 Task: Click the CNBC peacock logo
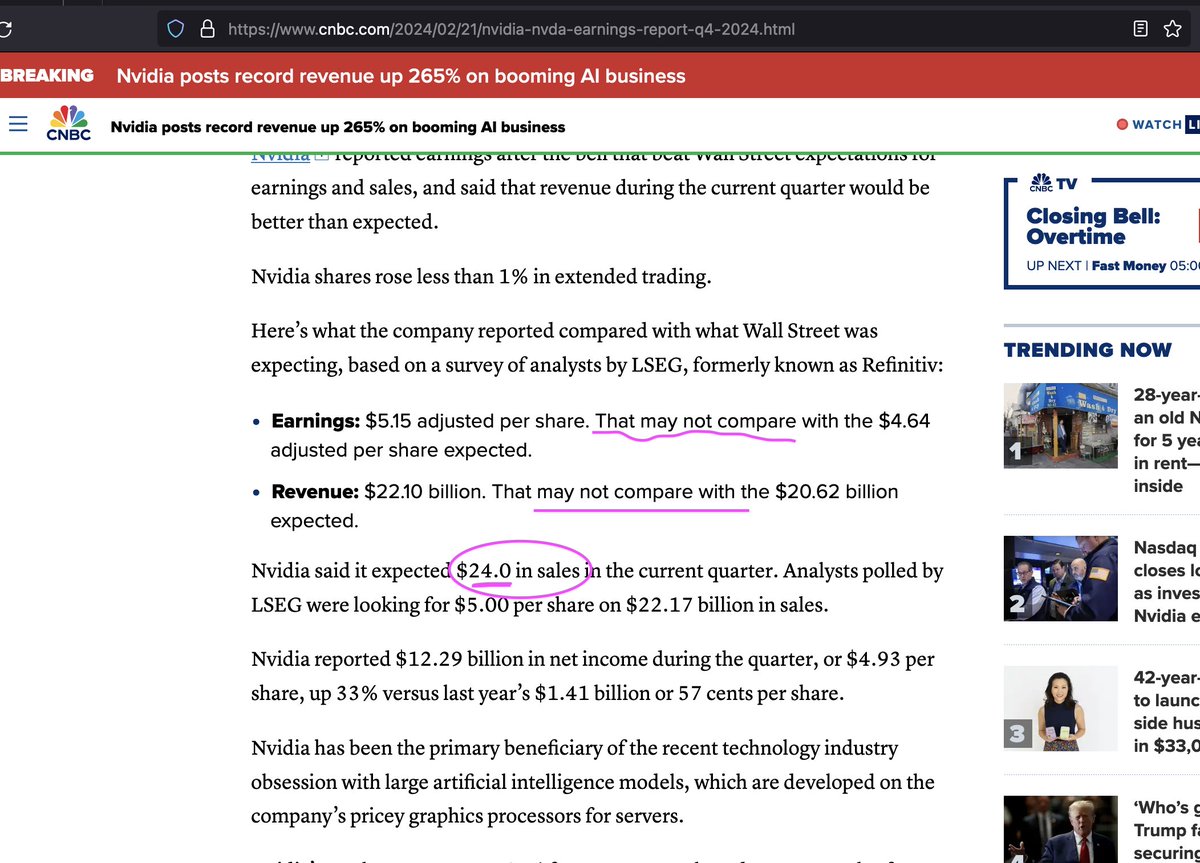(x=69, y=123)
